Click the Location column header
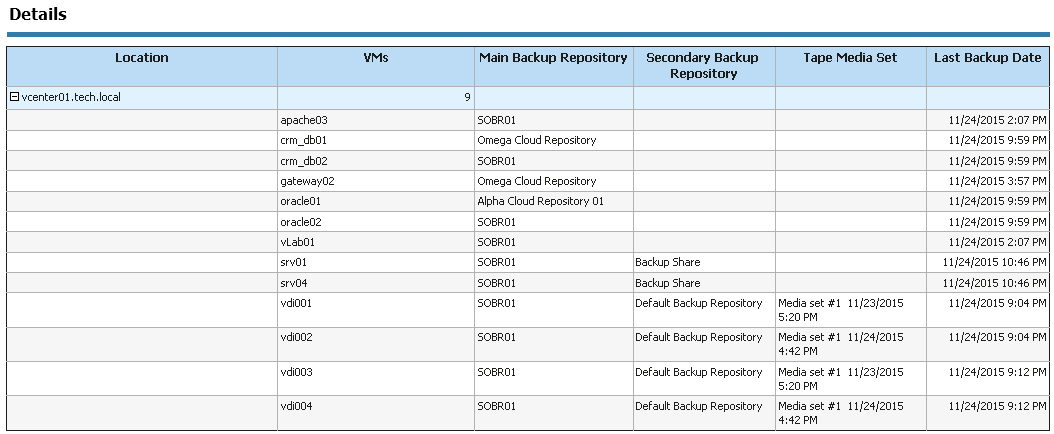 point(142,58)
